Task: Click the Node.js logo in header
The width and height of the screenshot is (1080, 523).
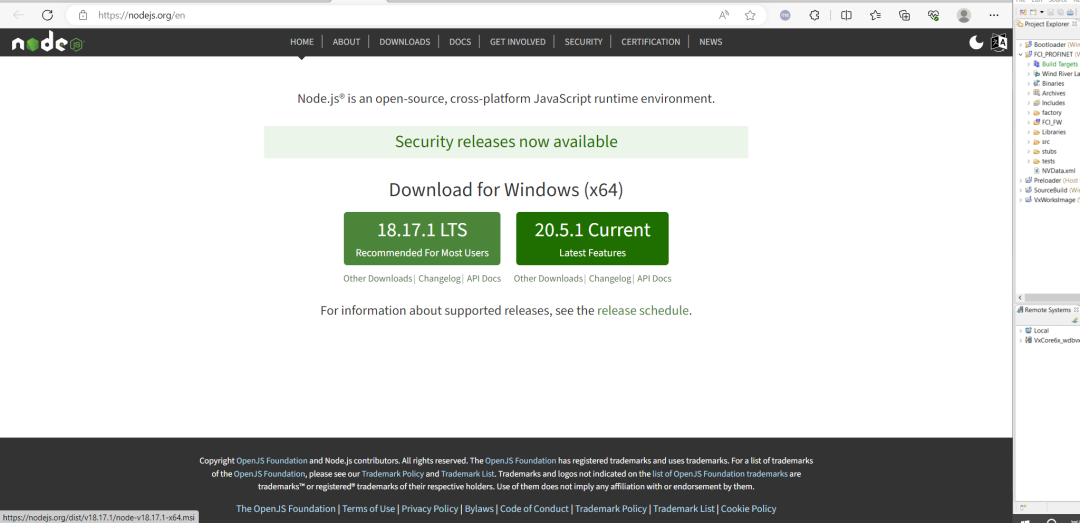Action: 48,43
